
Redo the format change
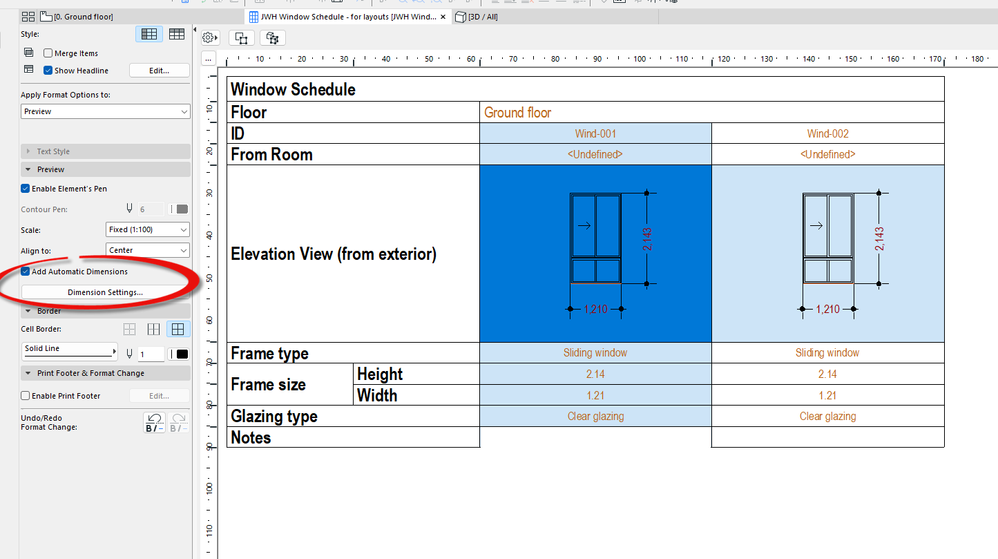pyautogui.click(x=179, y=423)
